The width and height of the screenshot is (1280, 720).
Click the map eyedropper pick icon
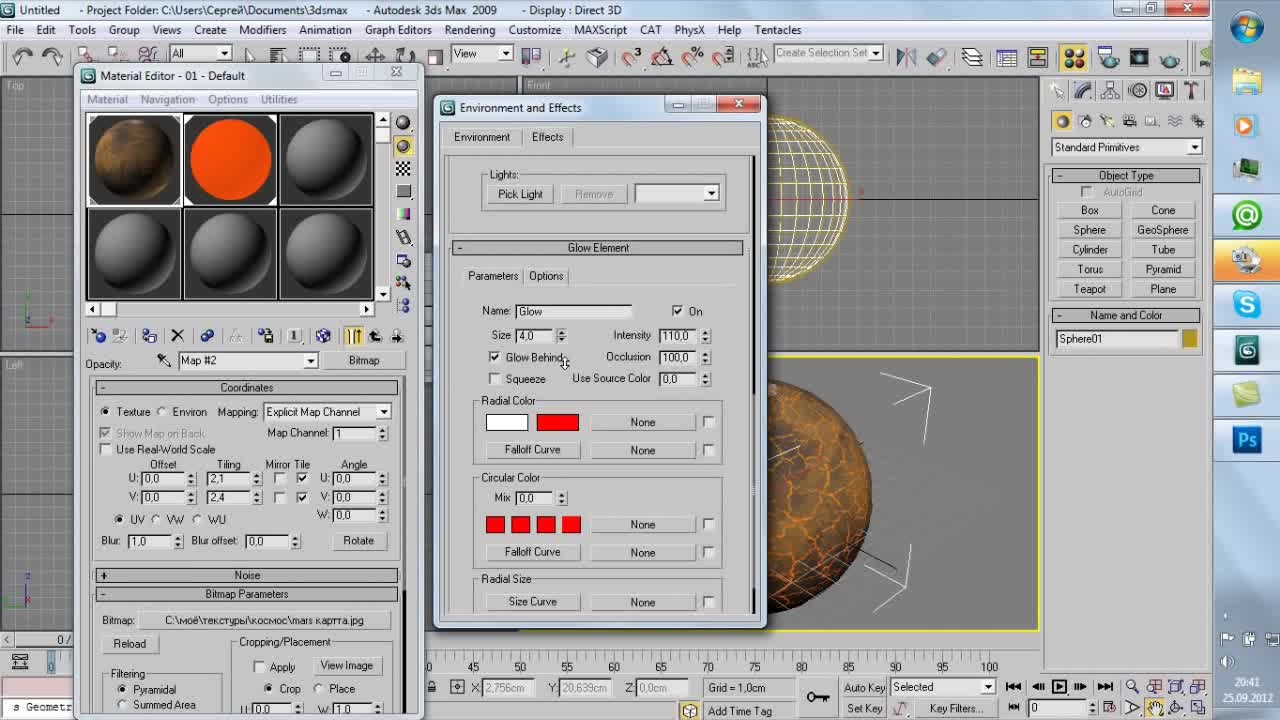point(164,360)
